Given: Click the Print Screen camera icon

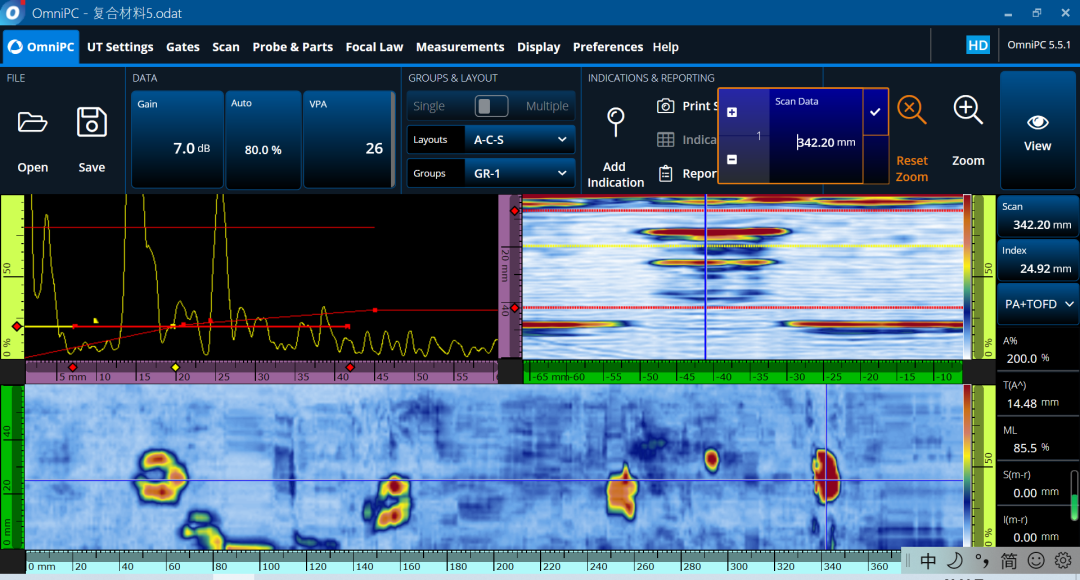Looking at the screenshot, I should tap(665, 106).
